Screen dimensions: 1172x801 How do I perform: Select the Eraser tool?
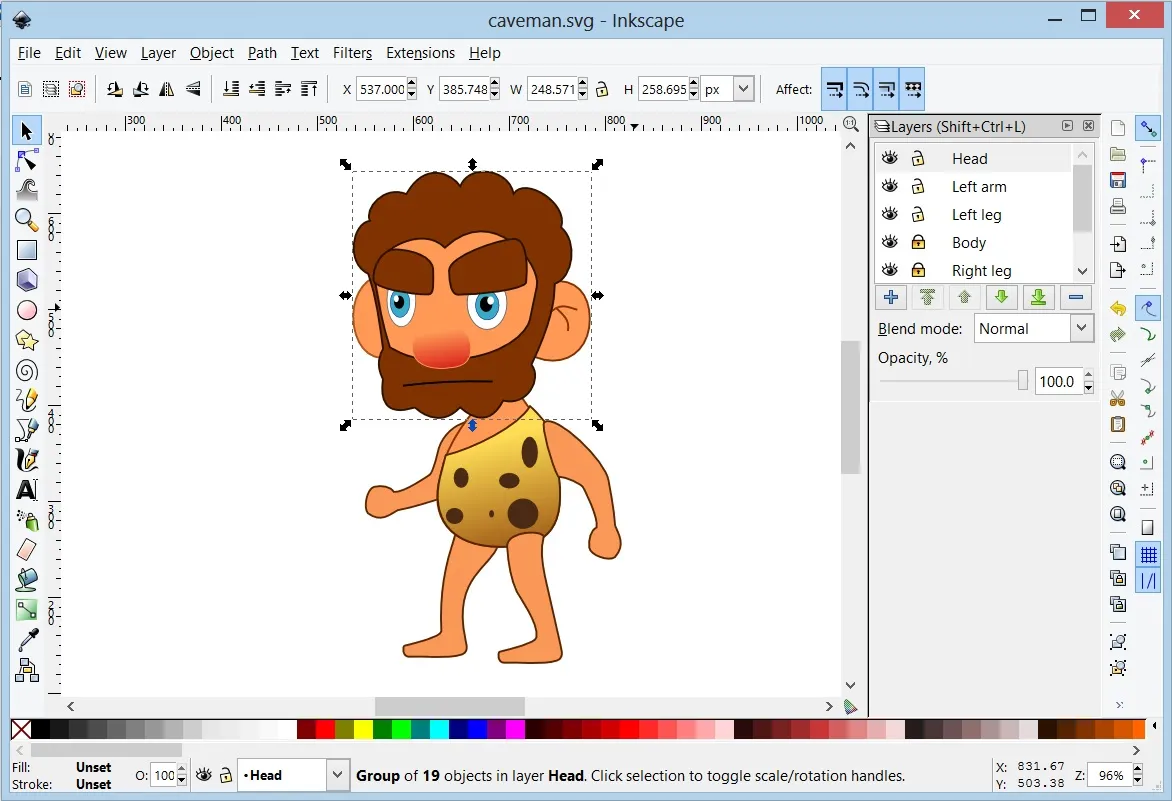click(x=27, y=550)
